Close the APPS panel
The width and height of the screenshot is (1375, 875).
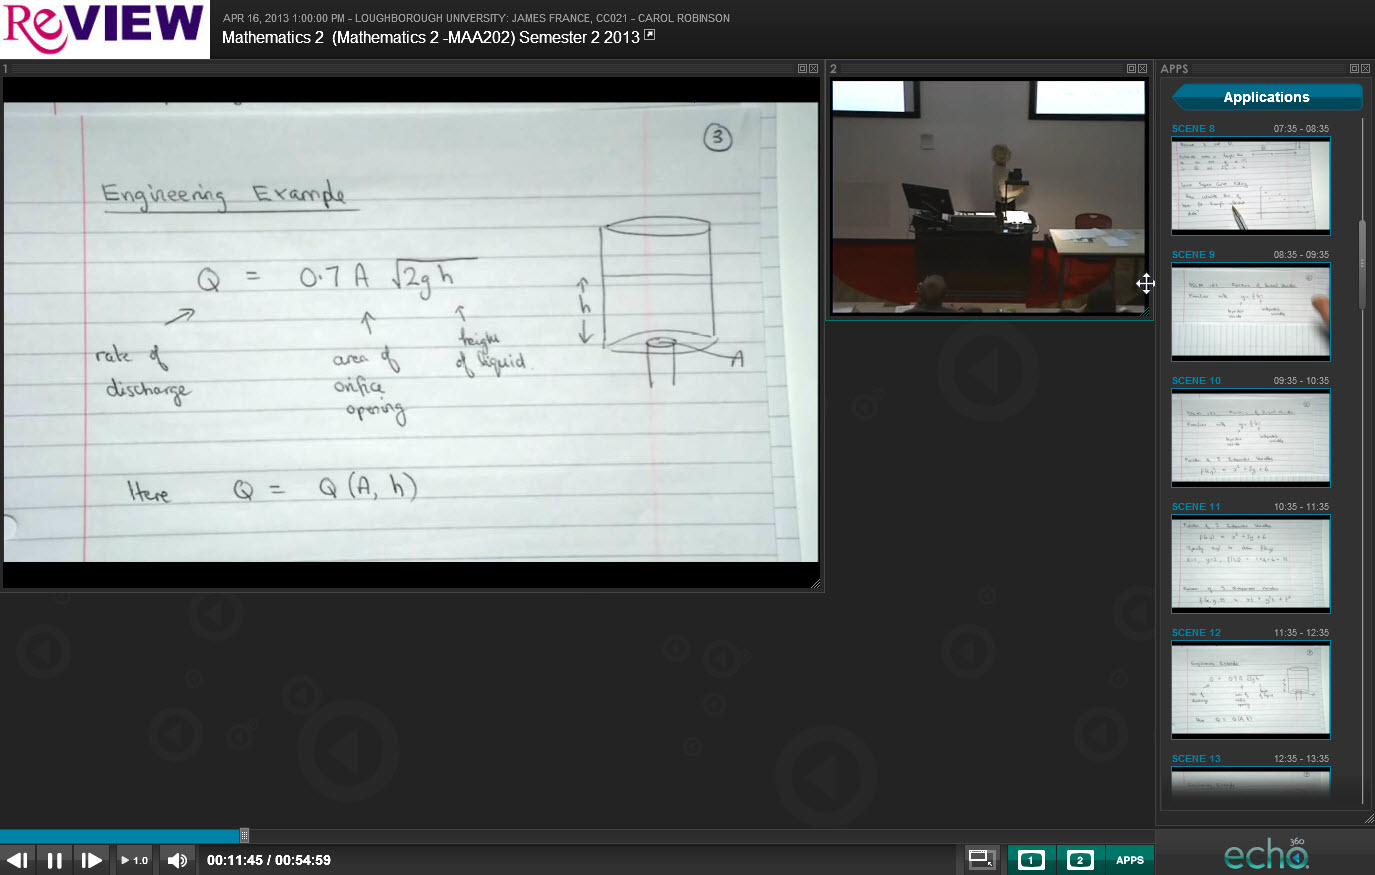pos(1365,69)
